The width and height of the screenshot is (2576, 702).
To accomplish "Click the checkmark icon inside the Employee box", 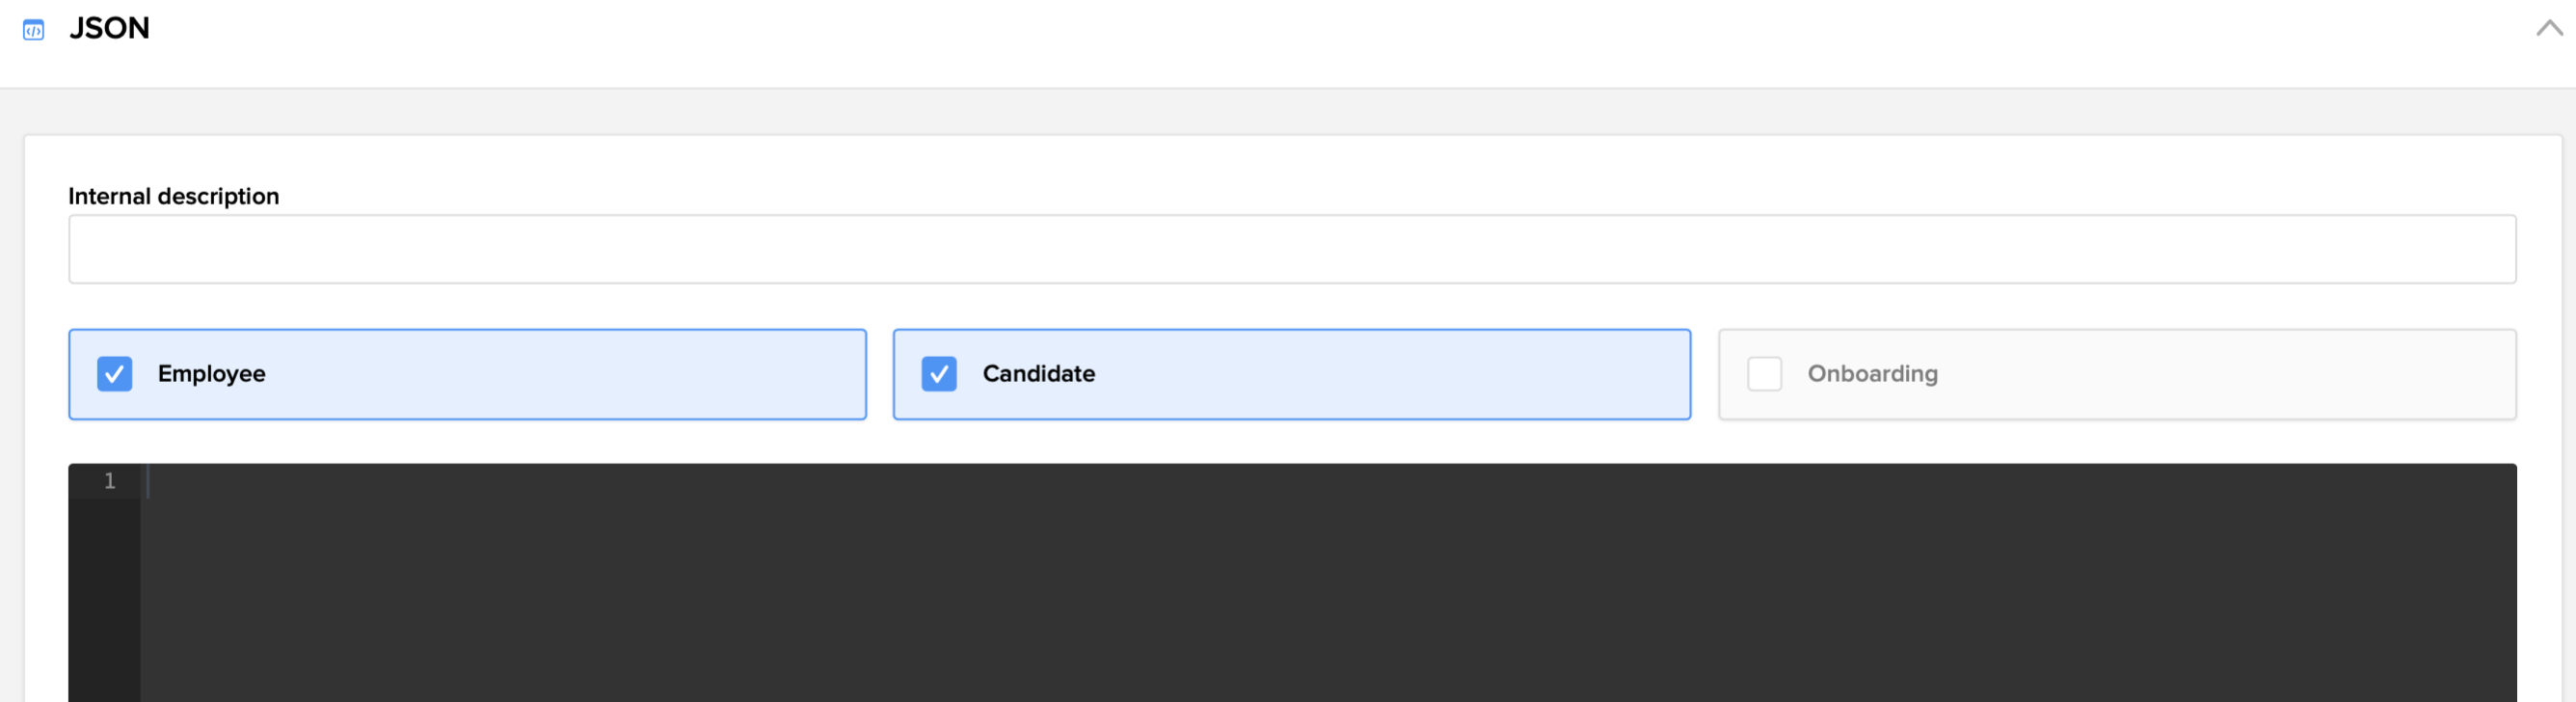I will click(114, 374).
